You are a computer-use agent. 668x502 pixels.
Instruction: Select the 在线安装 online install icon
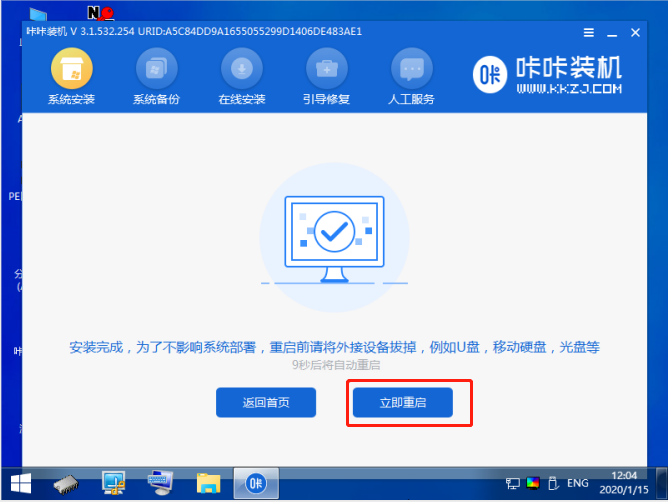click(241, 78)
